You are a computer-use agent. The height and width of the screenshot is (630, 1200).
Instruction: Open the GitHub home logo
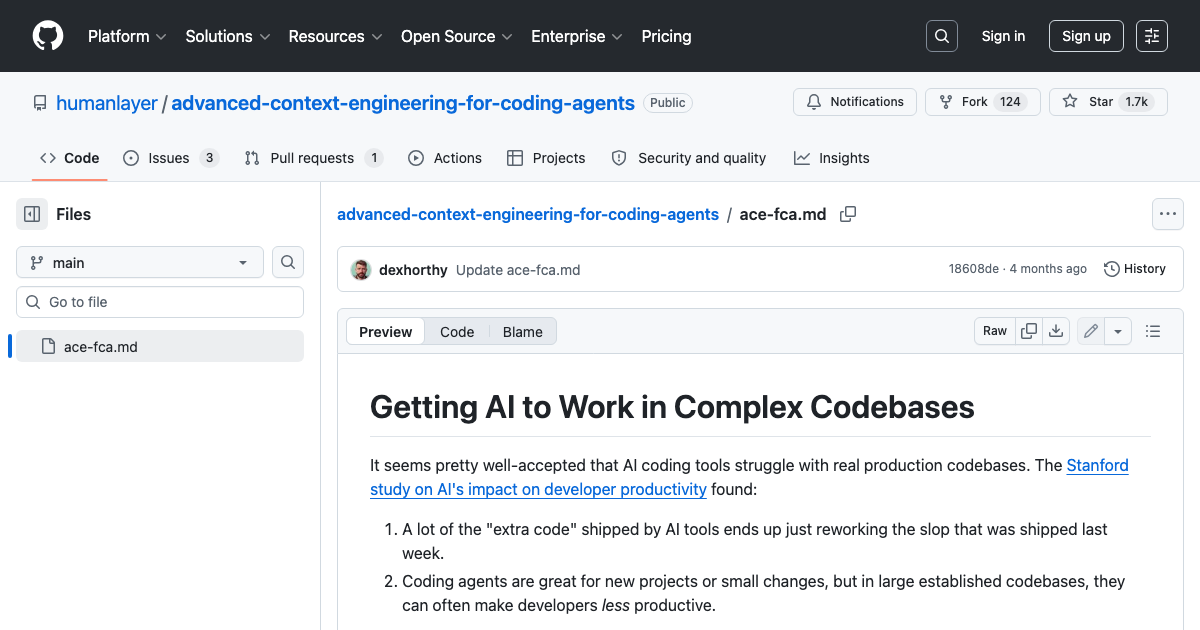48,36
